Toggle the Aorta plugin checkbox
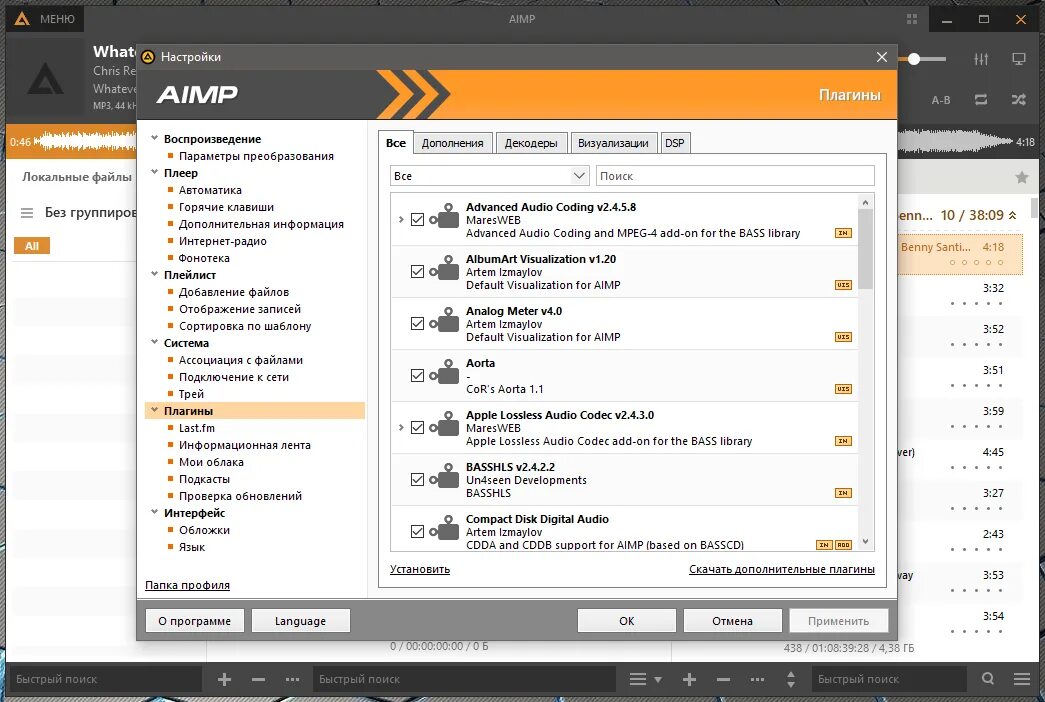 (417, 375)
